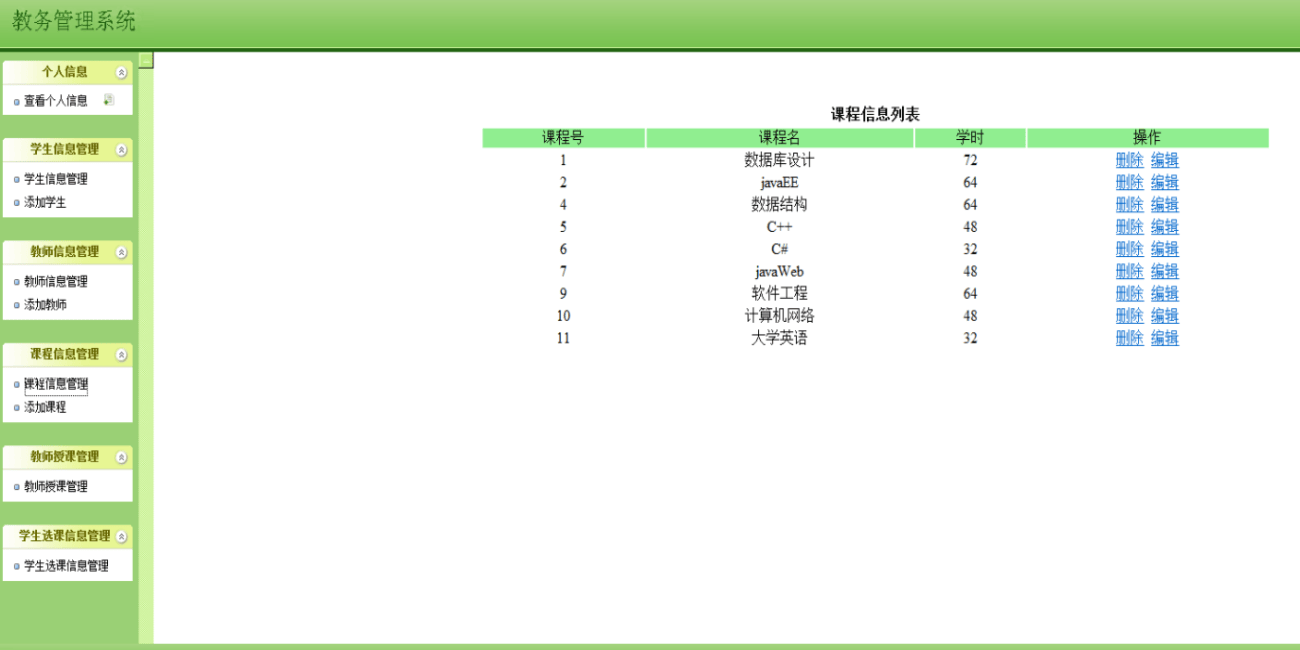The height and width of the screenshot is (650, 1300).
Task: Click 编辑 for the 大学英语 course
Action: (x=1164, y=338)
